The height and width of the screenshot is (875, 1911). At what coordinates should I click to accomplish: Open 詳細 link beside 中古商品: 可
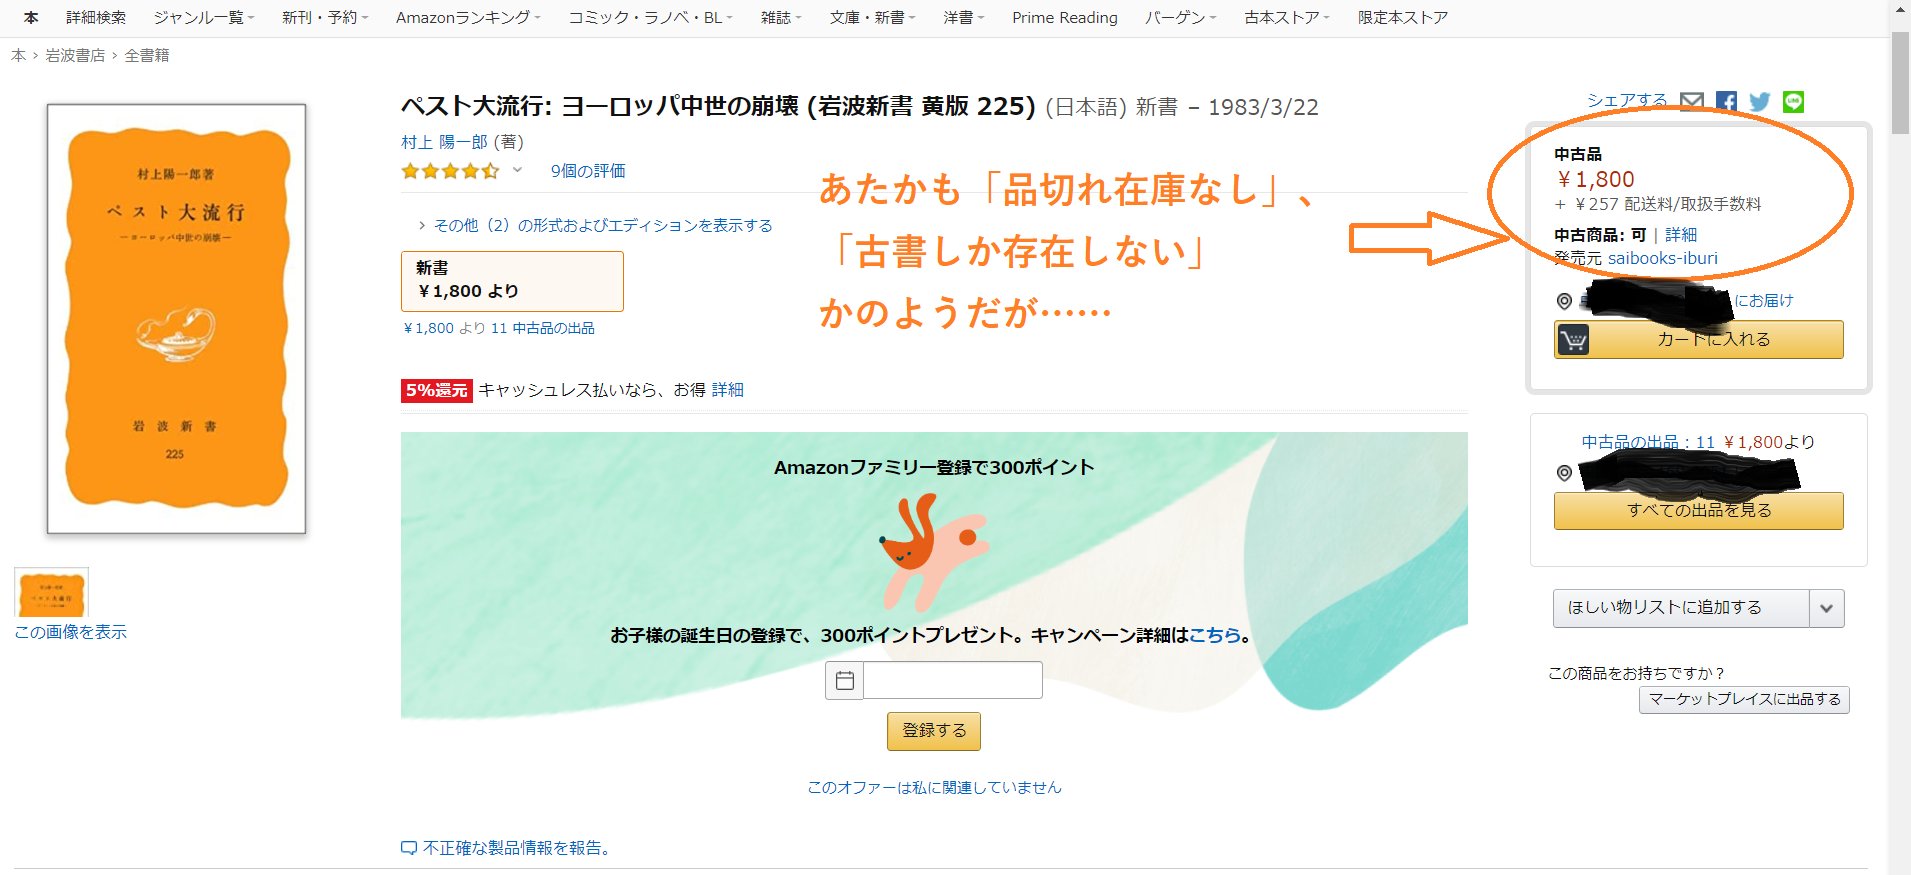[x=1681, y=235]
